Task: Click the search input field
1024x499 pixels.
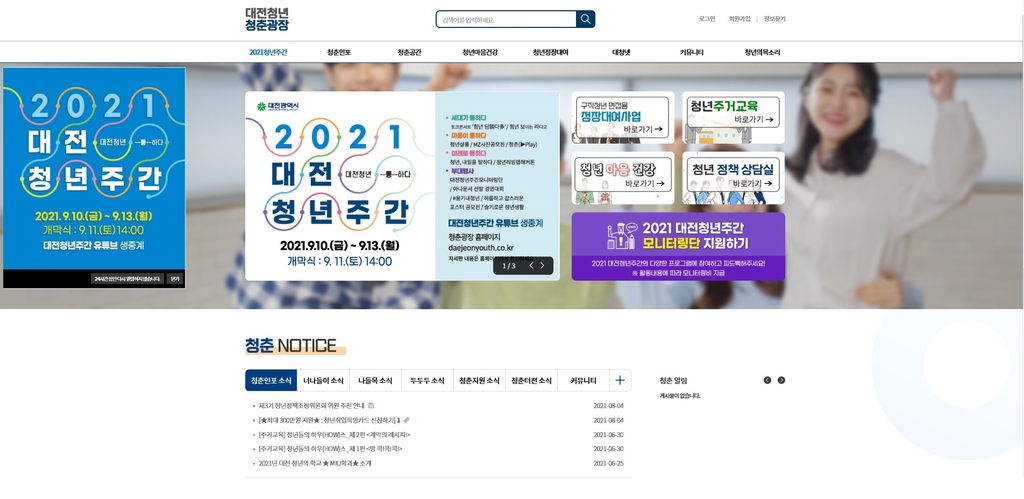Action: [506, 19]
